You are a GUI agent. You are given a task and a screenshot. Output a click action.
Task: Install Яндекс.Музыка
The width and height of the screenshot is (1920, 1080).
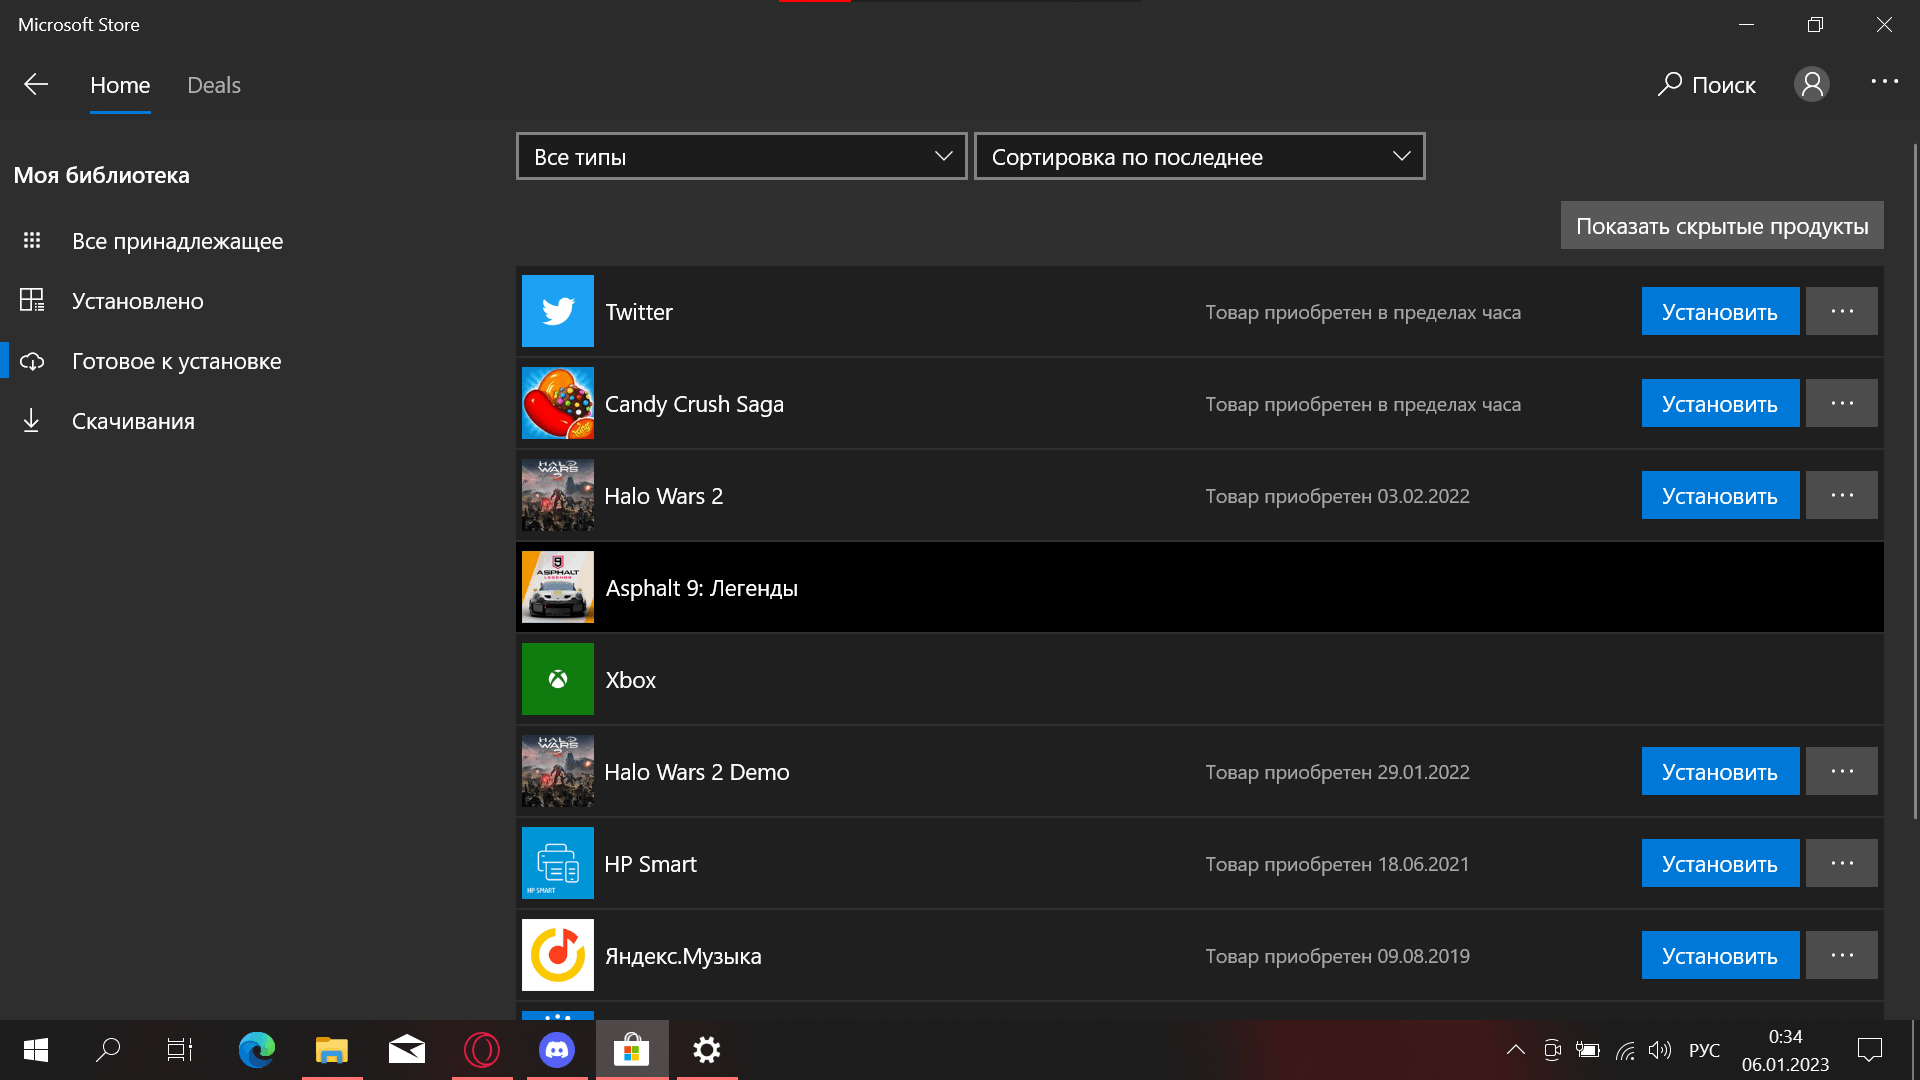point(1720,955)
